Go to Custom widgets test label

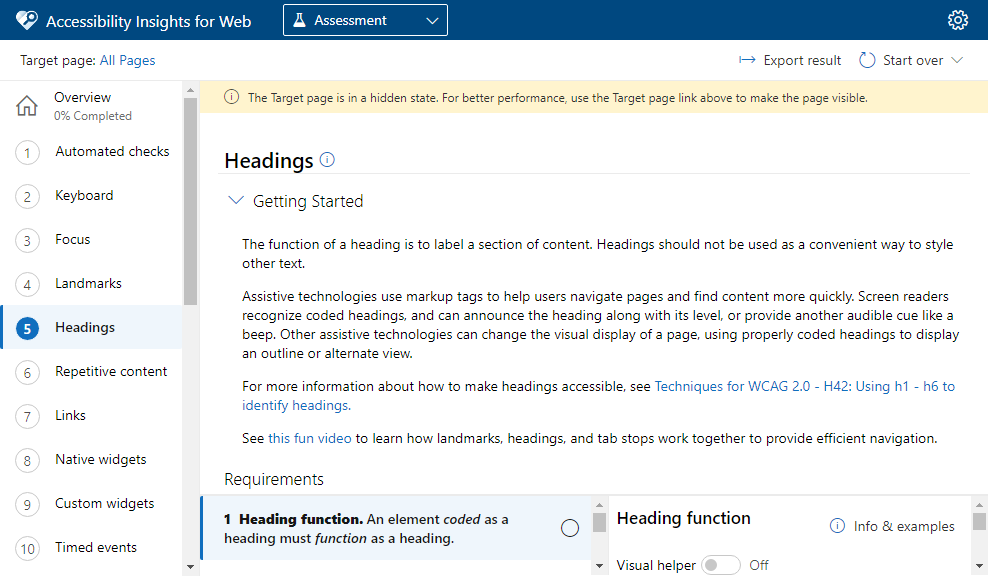pos(105,504)
